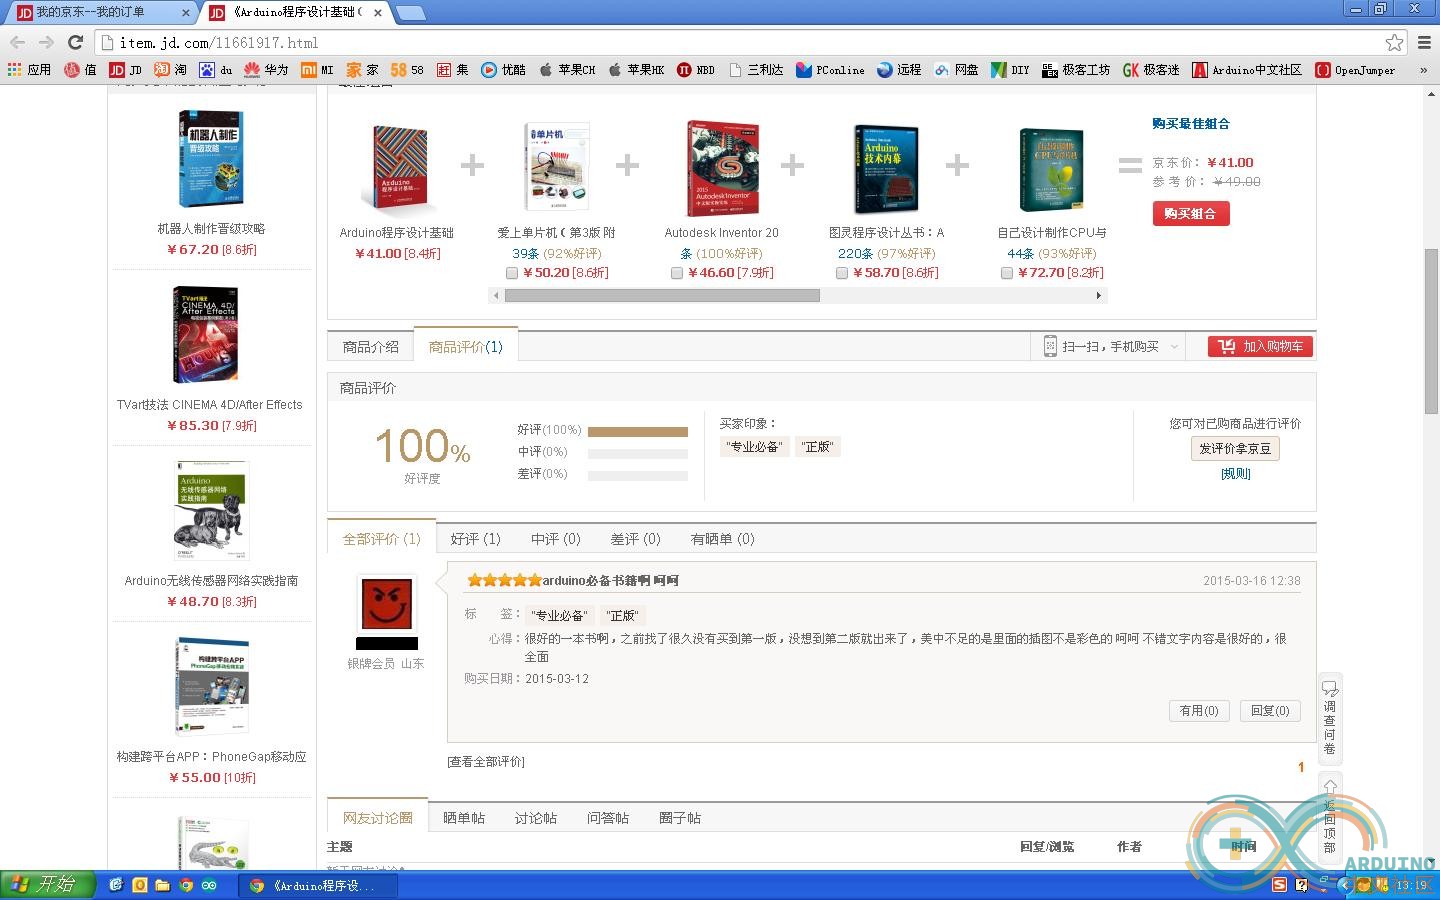This screenshot has height=900, width=1440.
Task: Open the Arduino无线传感器网络实践指南 book cover
Action: pos(211,511)
